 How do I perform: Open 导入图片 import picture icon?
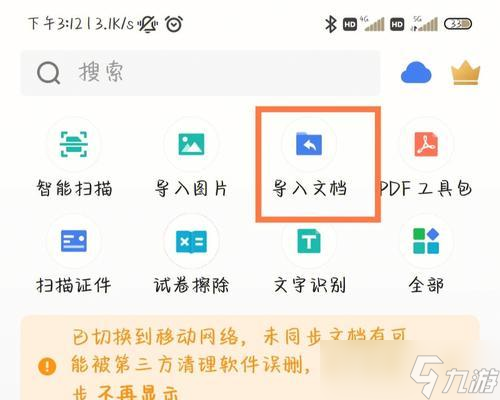(x=191, y=144)
